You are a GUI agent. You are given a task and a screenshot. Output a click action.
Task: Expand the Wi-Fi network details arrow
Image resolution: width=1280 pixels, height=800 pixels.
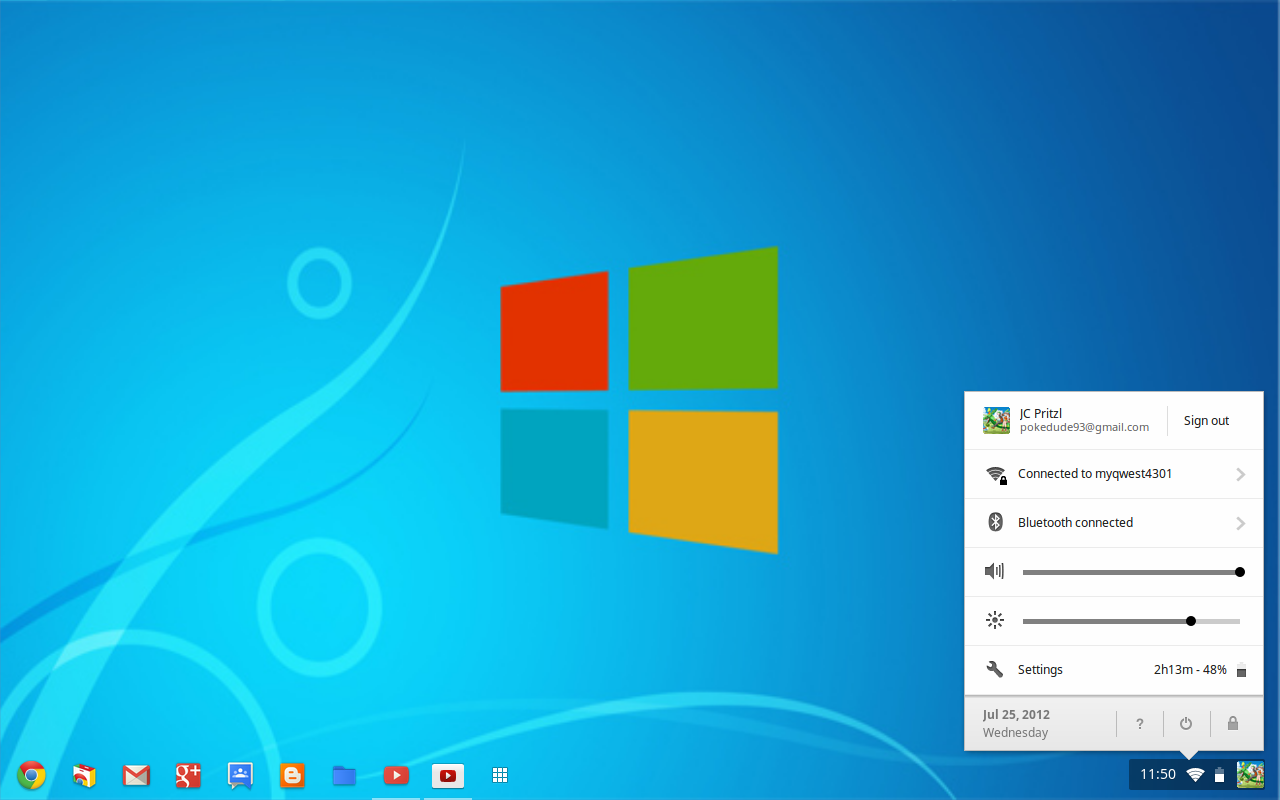coord(1240,474)
